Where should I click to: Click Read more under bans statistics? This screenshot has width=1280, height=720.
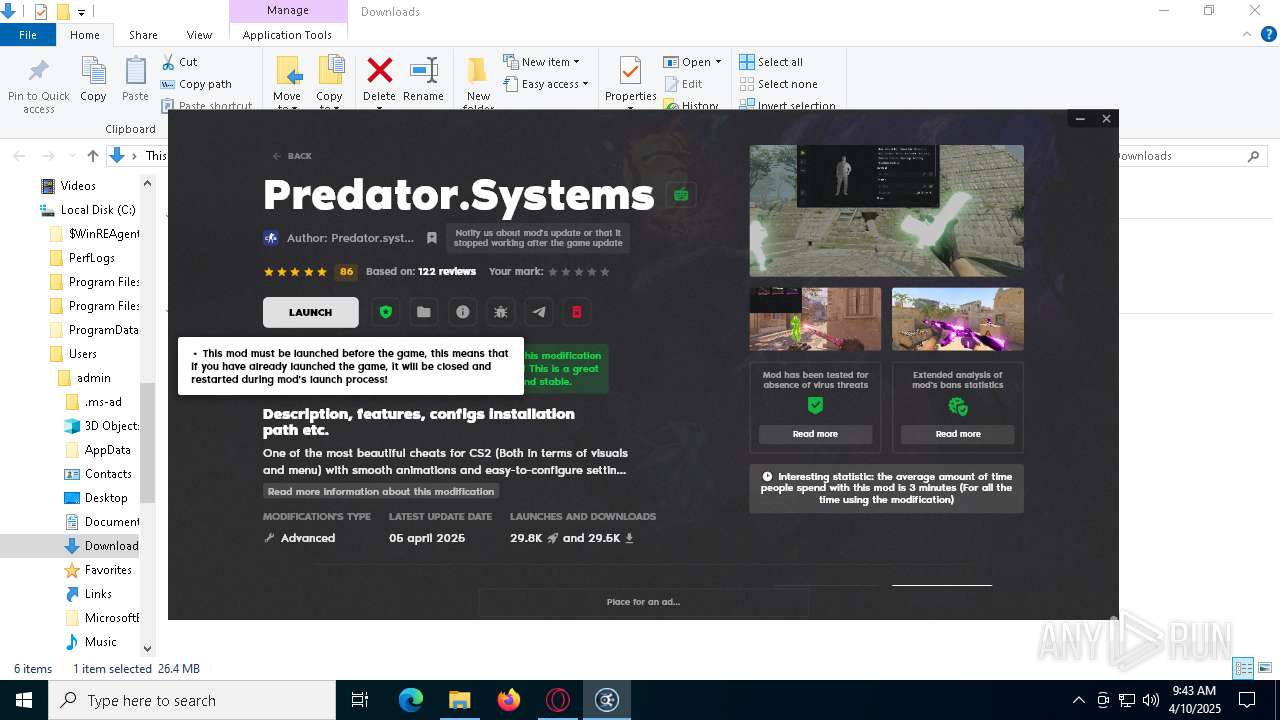[958, 434]
